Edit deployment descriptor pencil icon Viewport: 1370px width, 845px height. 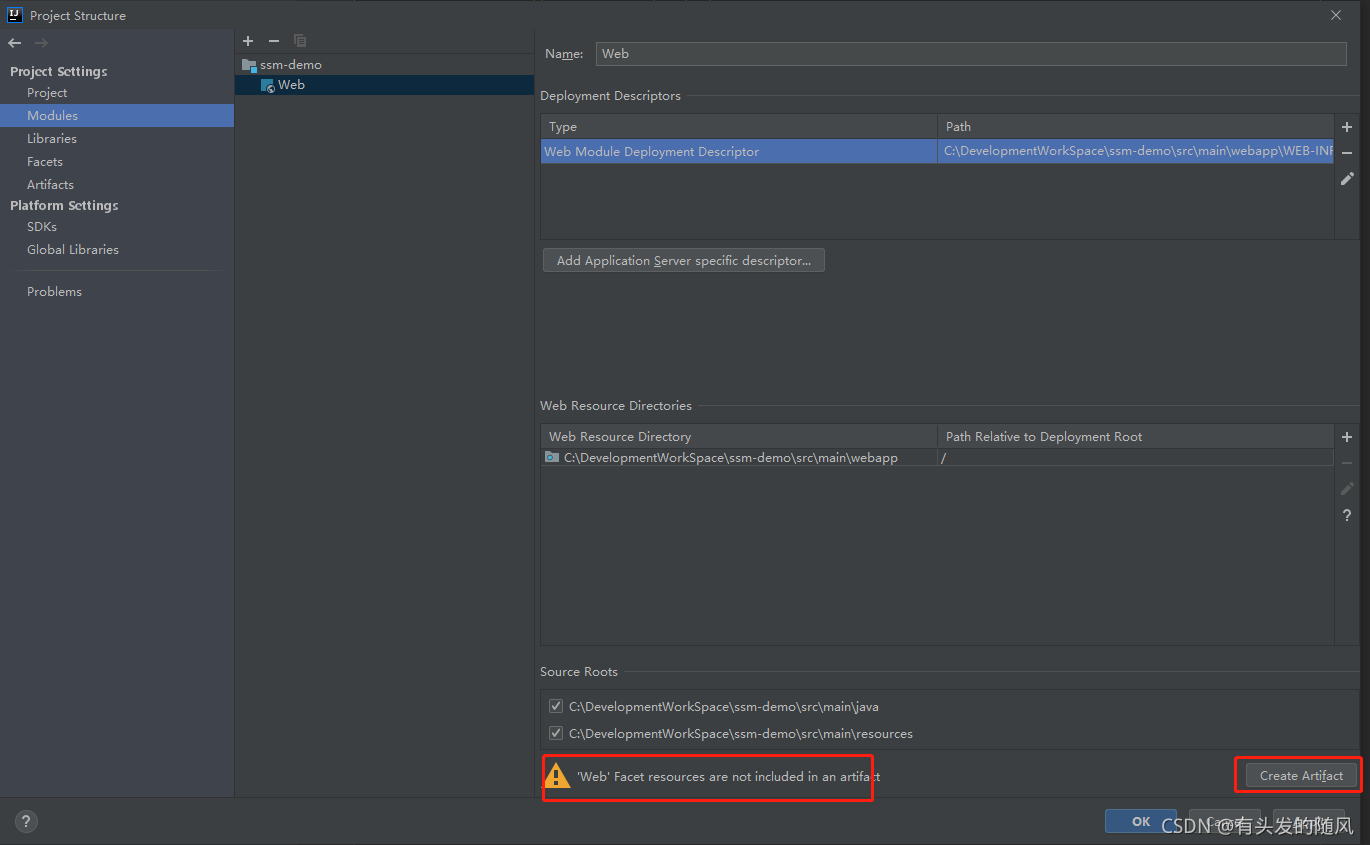coord(1347,179)
